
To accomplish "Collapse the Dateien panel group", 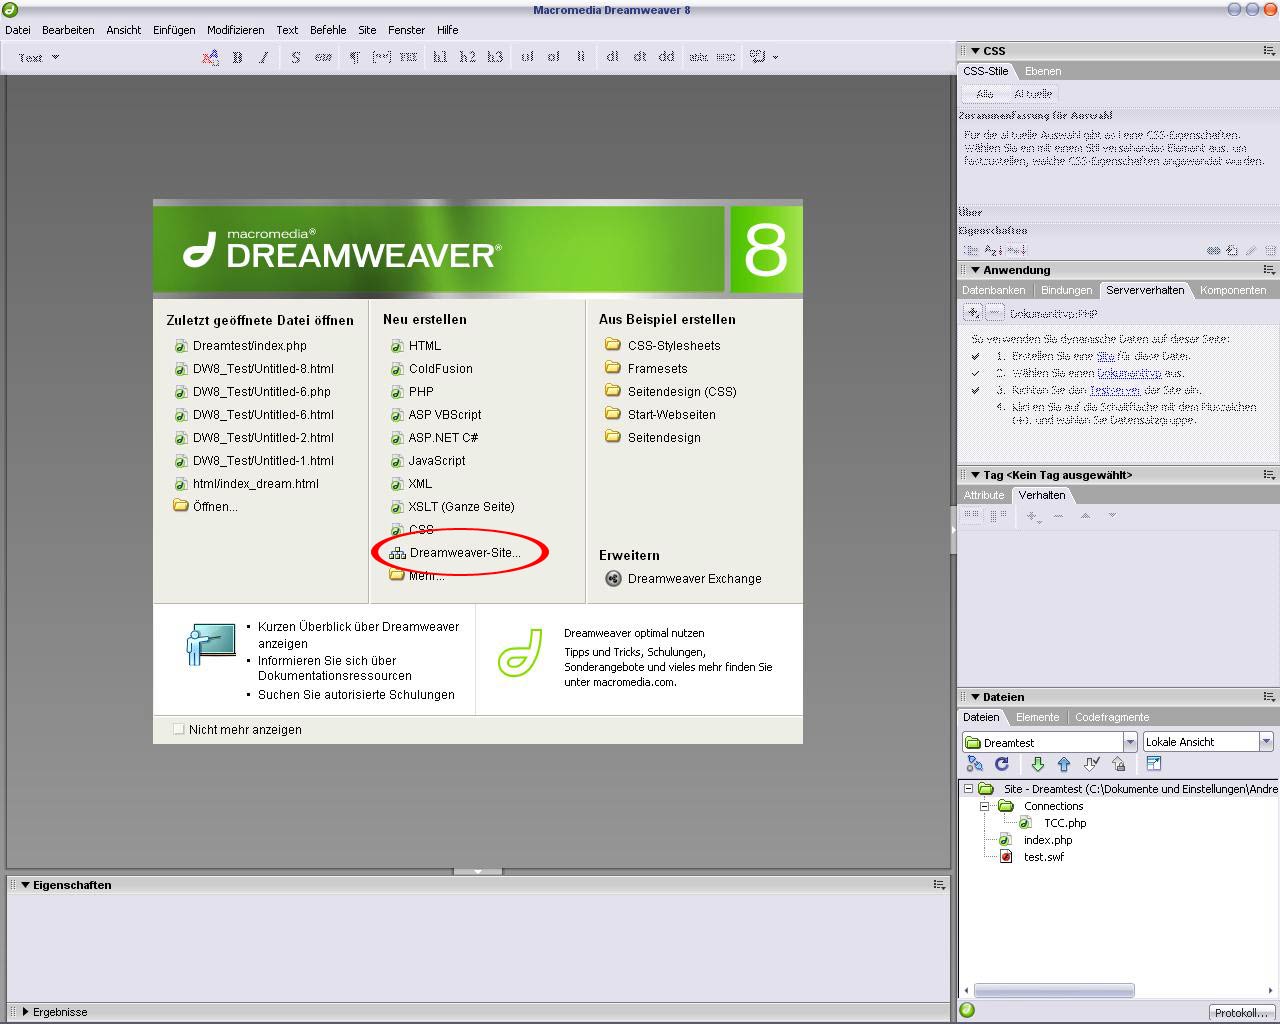I will tap(975, 697).
